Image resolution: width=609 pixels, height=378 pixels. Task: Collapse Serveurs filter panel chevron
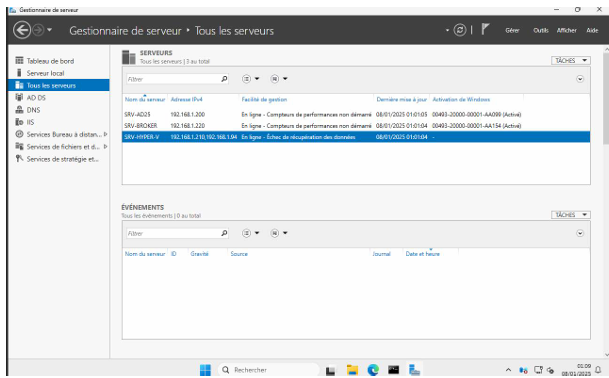point(580,79)
